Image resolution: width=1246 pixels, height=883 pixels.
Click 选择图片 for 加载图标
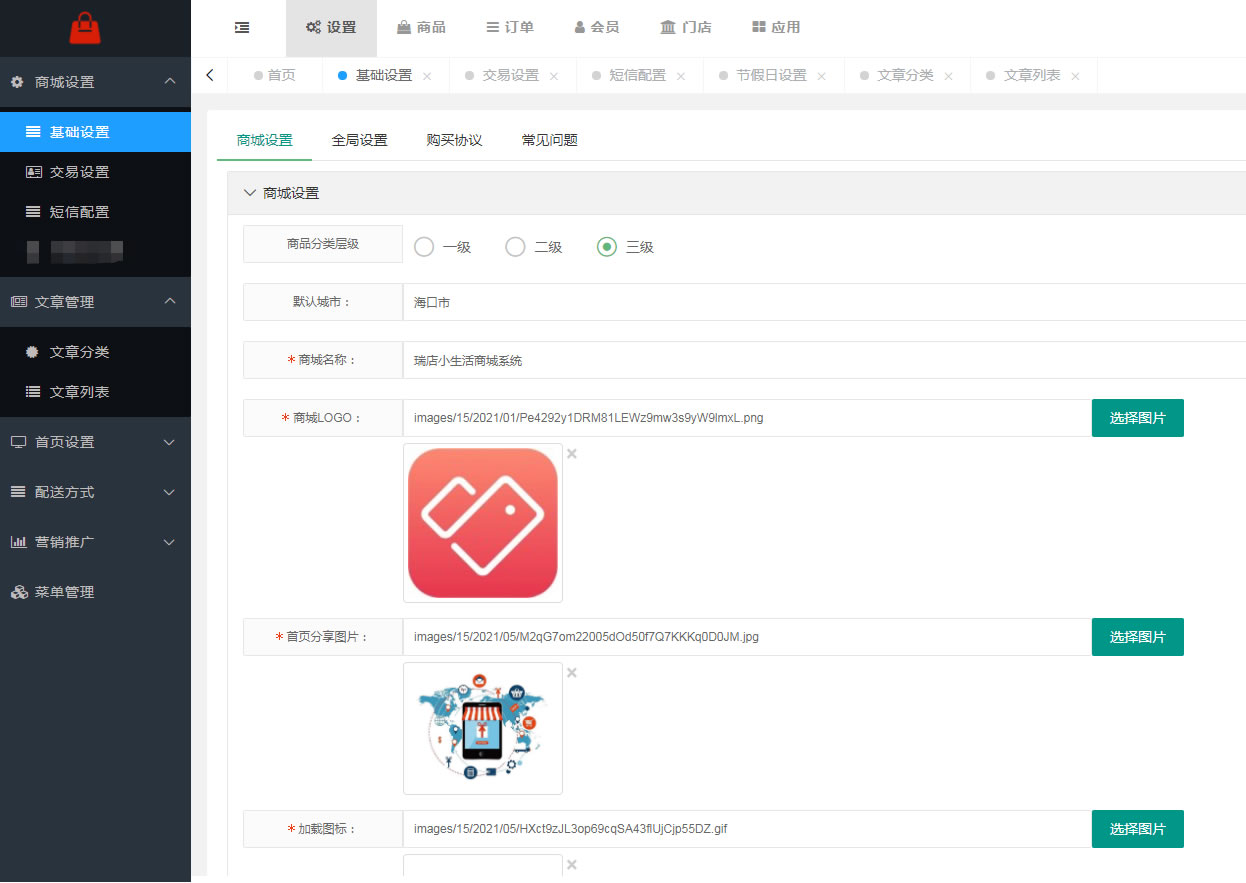1138,829
